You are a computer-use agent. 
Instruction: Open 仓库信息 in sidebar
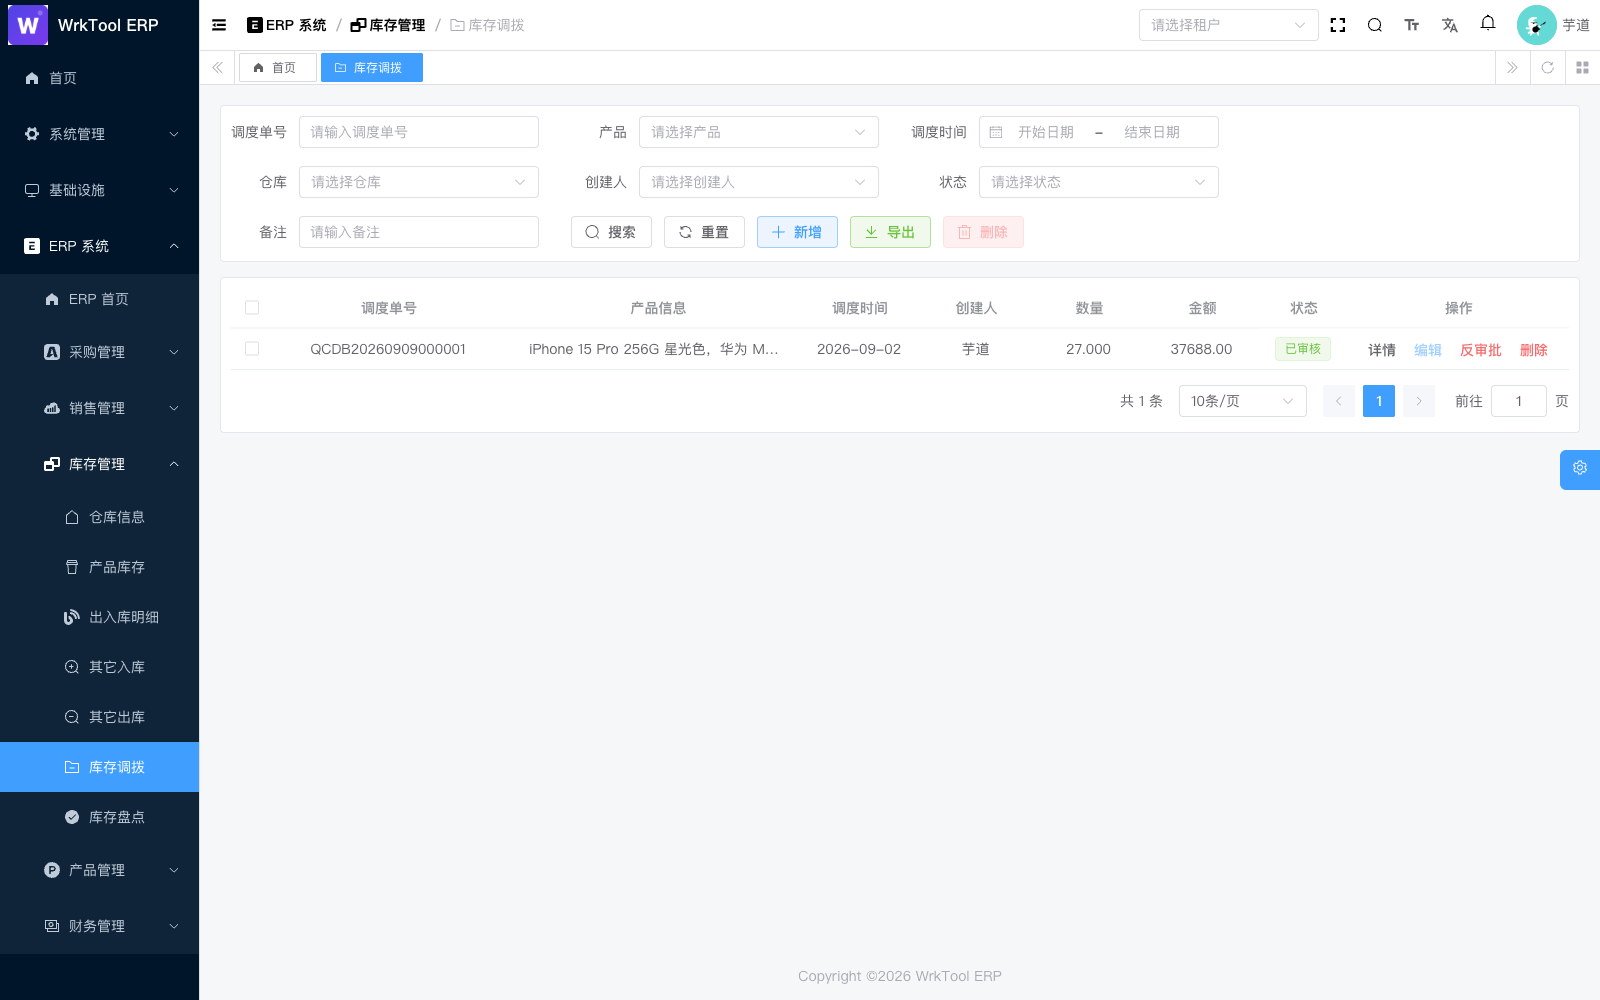[x=100, y=517]
